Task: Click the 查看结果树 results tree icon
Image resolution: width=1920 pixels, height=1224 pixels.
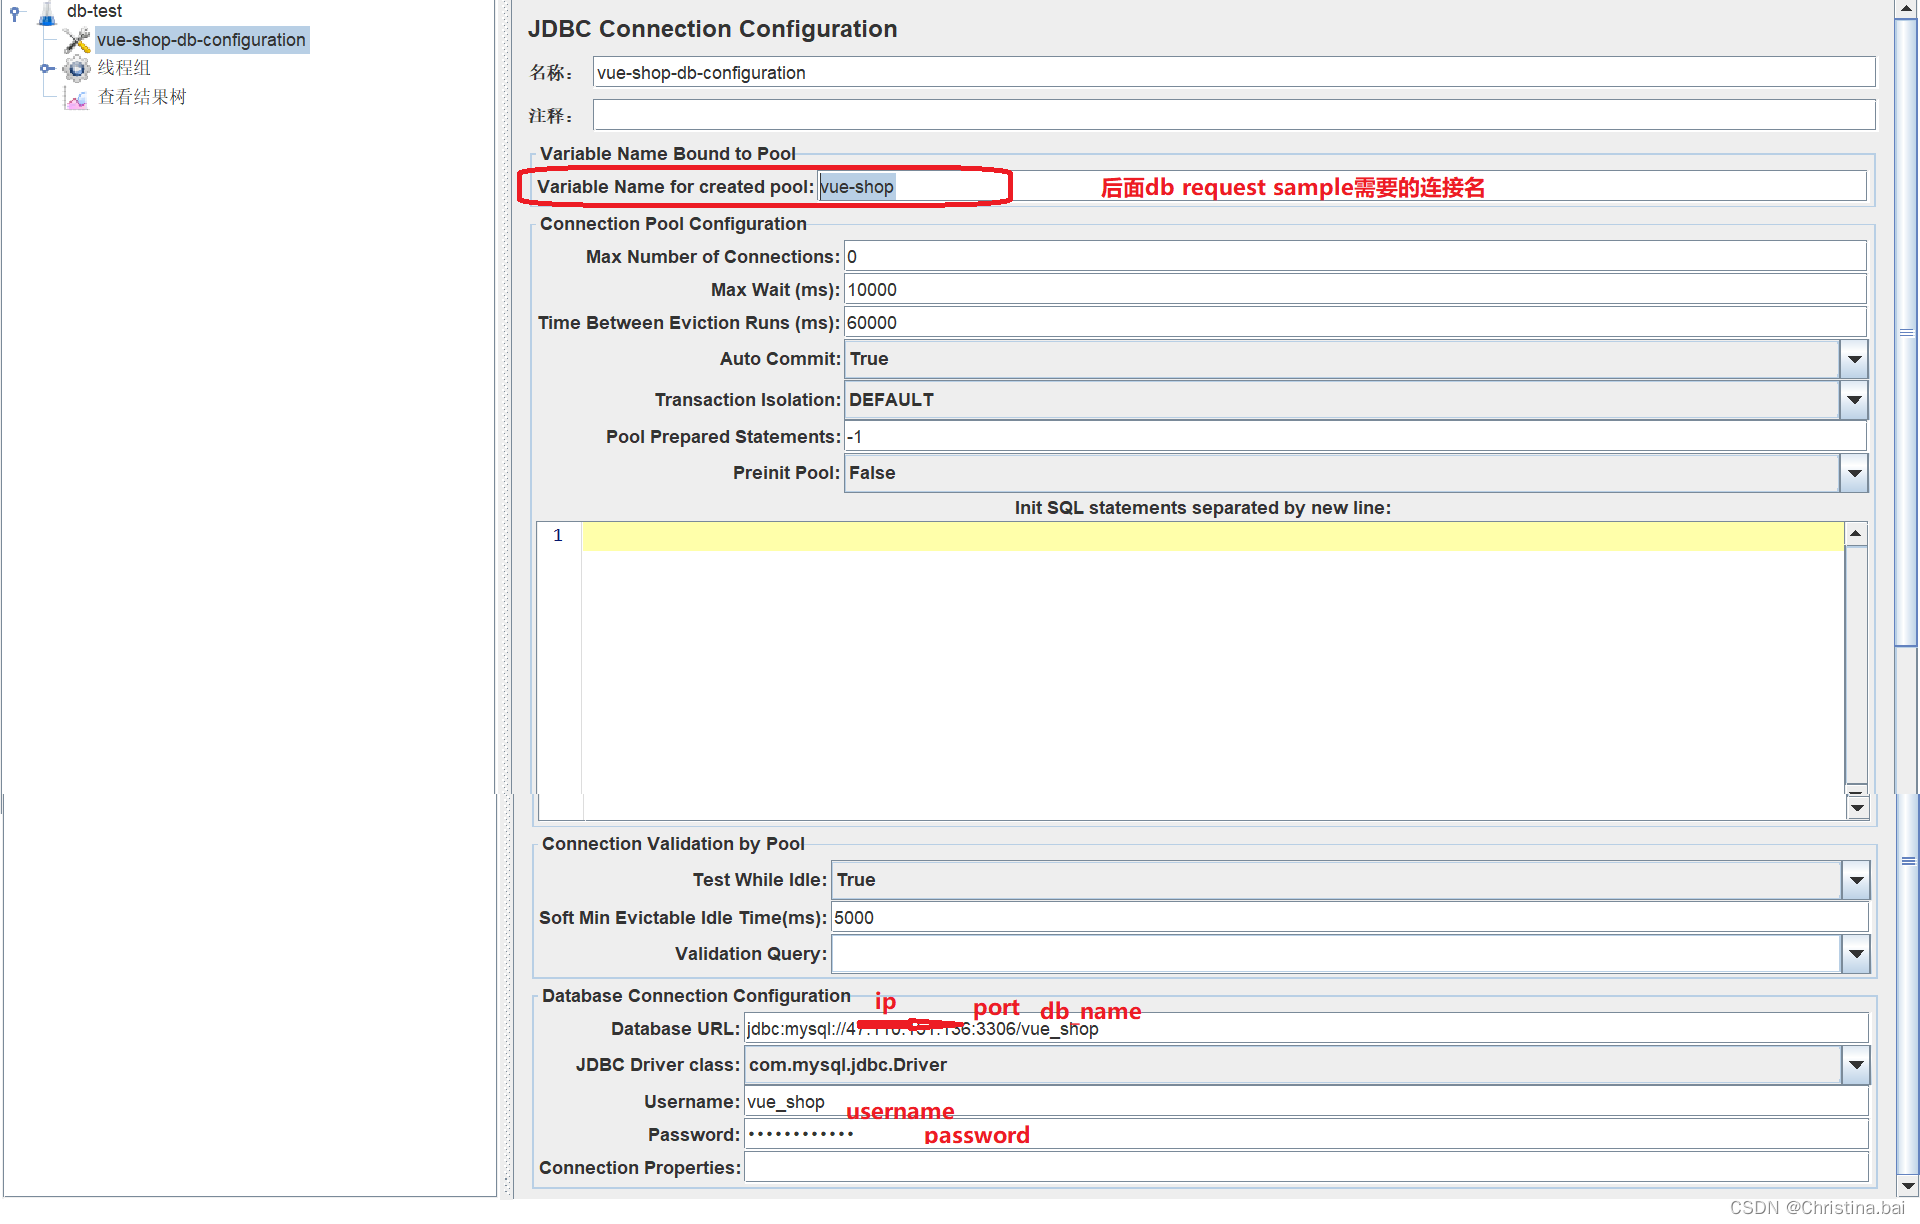Action: [77, 98]
